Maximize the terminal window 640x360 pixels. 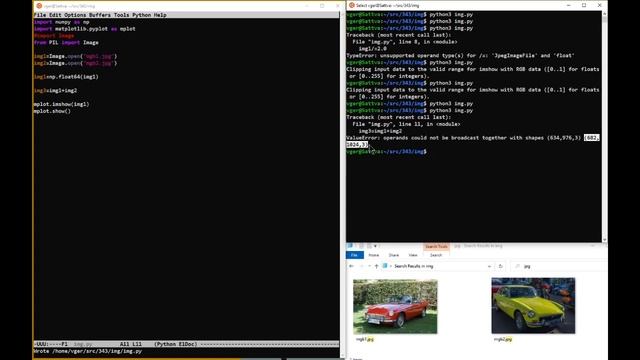(584, 5)
